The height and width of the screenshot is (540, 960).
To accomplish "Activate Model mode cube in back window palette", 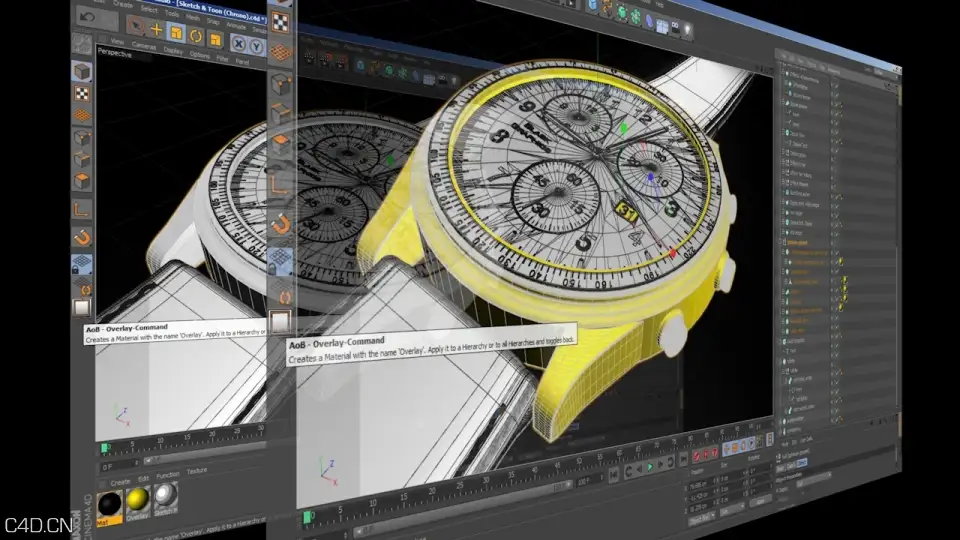I will pyautogui.click(x=82, y=72).
